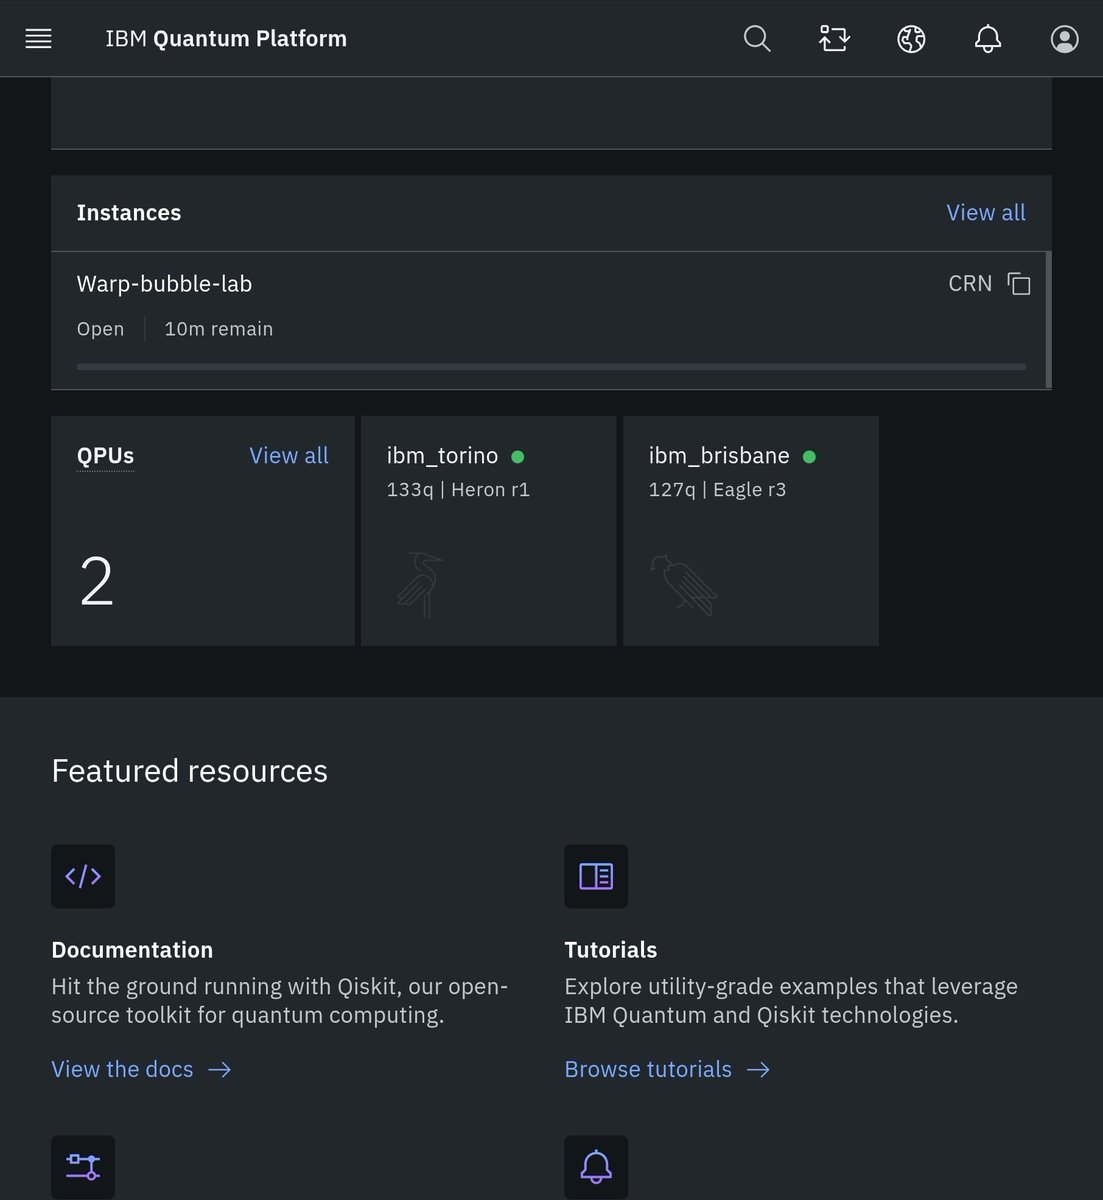This screenshot has height=1200, width=1103.
Task: Click the eagle bird icon on ibm_brisbane
Action: [x=684, y=585]
